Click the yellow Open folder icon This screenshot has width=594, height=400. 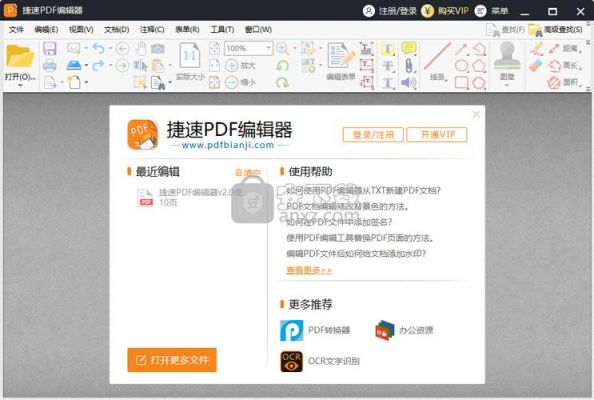[x=20, y=56]
